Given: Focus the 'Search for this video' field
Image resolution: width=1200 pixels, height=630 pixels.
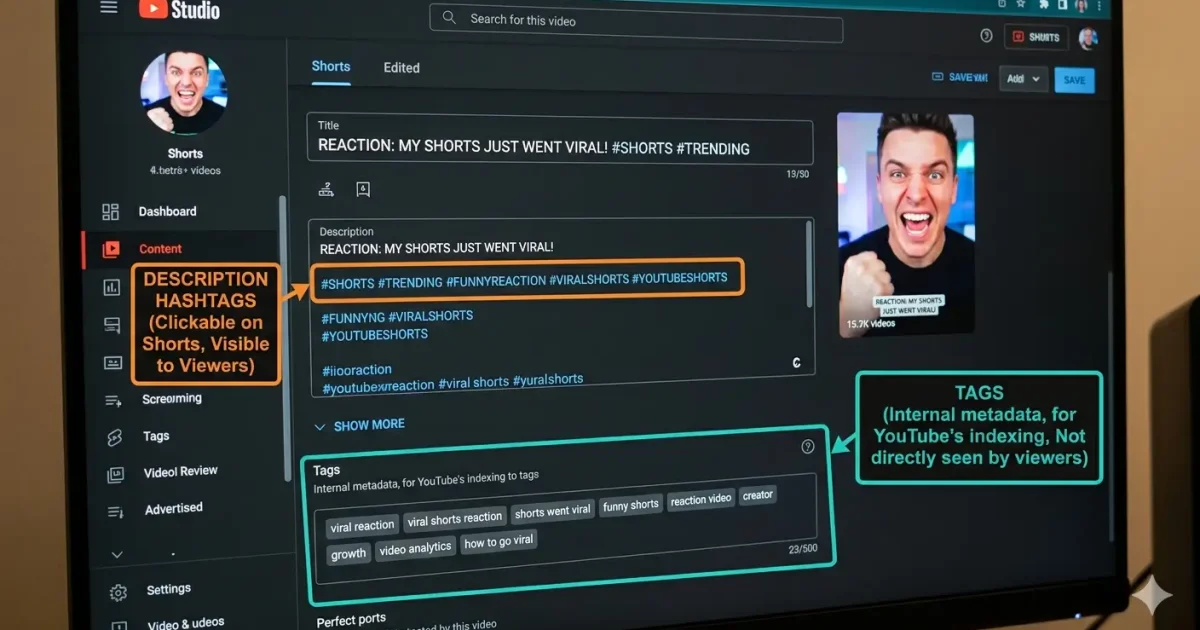Looking at the screenshot, I should tap(636, 22).
